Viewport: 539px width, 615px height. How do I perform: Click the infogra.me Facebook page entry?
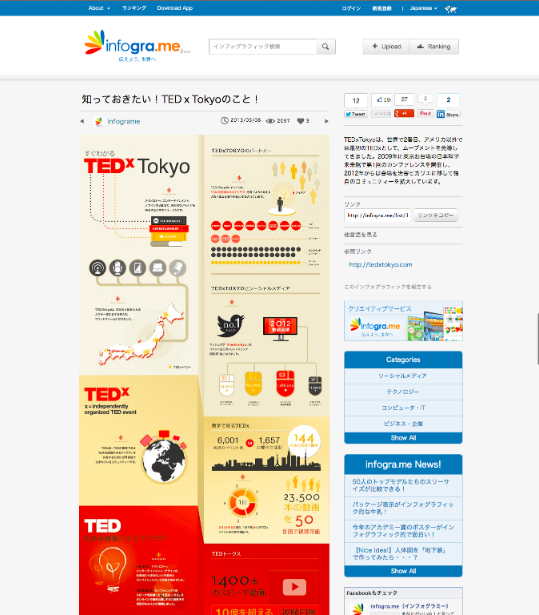click(x=403, y=608)
